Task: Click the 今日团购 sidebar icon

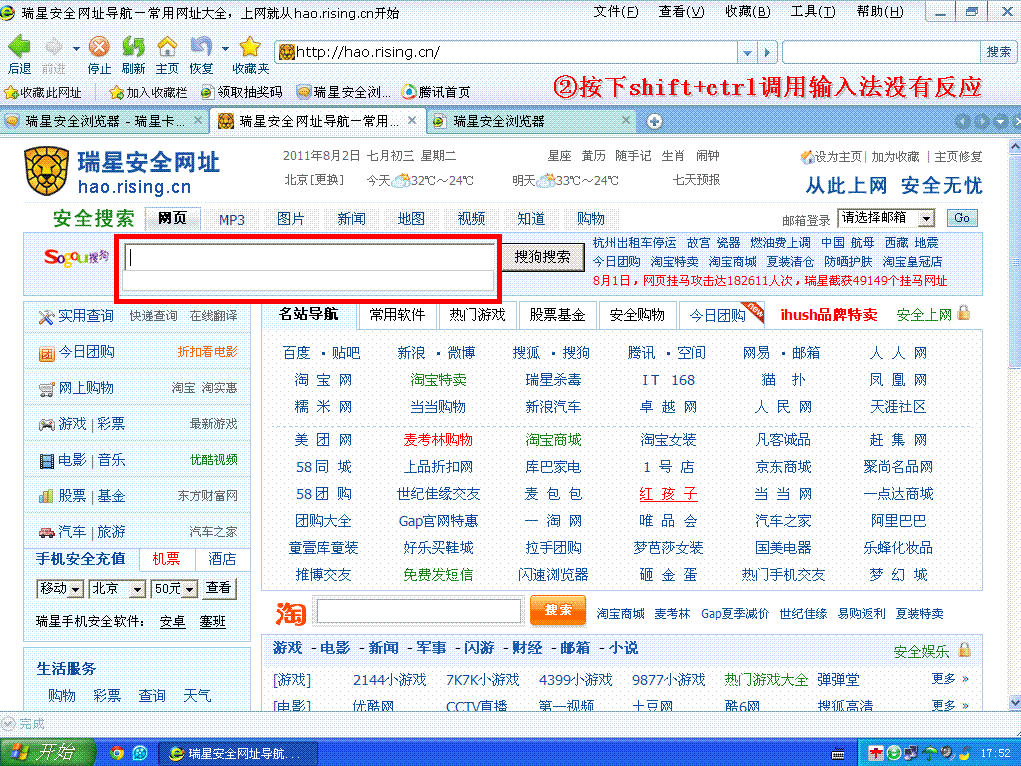Action: [46, 354]
